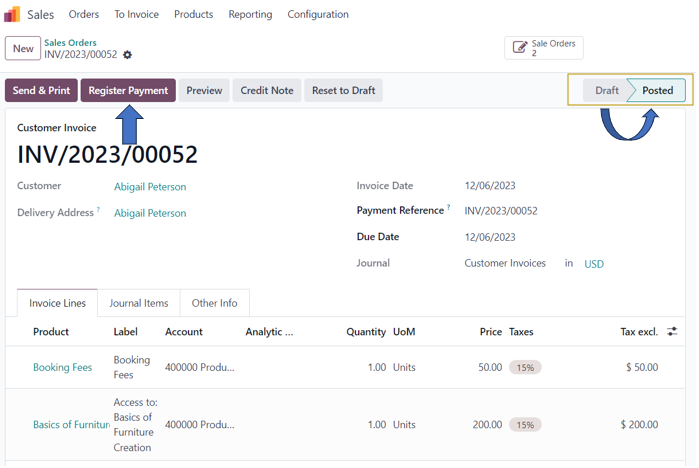Open the To Invoice dropdown menu
Image resolution: width=699 pixels, height=468 pixels.
tap(136, 15)
